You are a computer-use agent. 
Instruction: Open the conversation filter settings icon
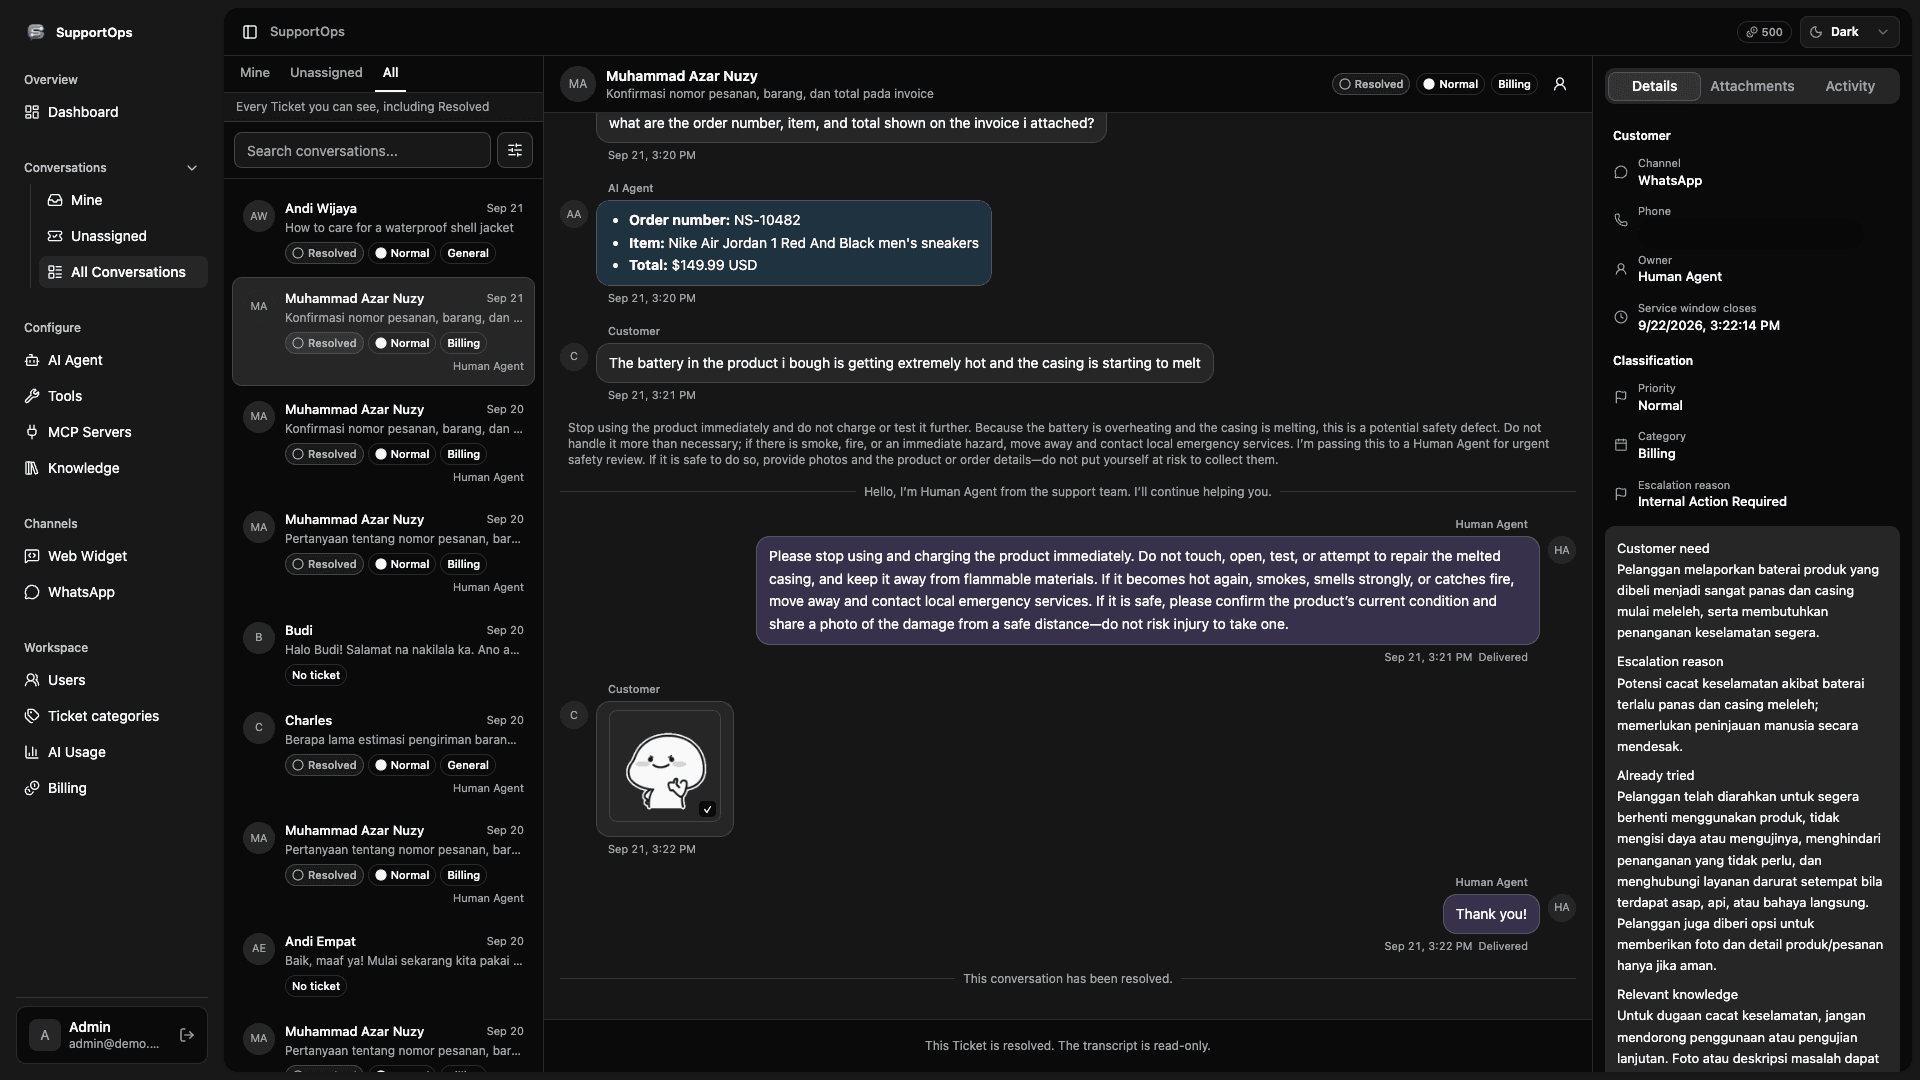coord(515,150)
